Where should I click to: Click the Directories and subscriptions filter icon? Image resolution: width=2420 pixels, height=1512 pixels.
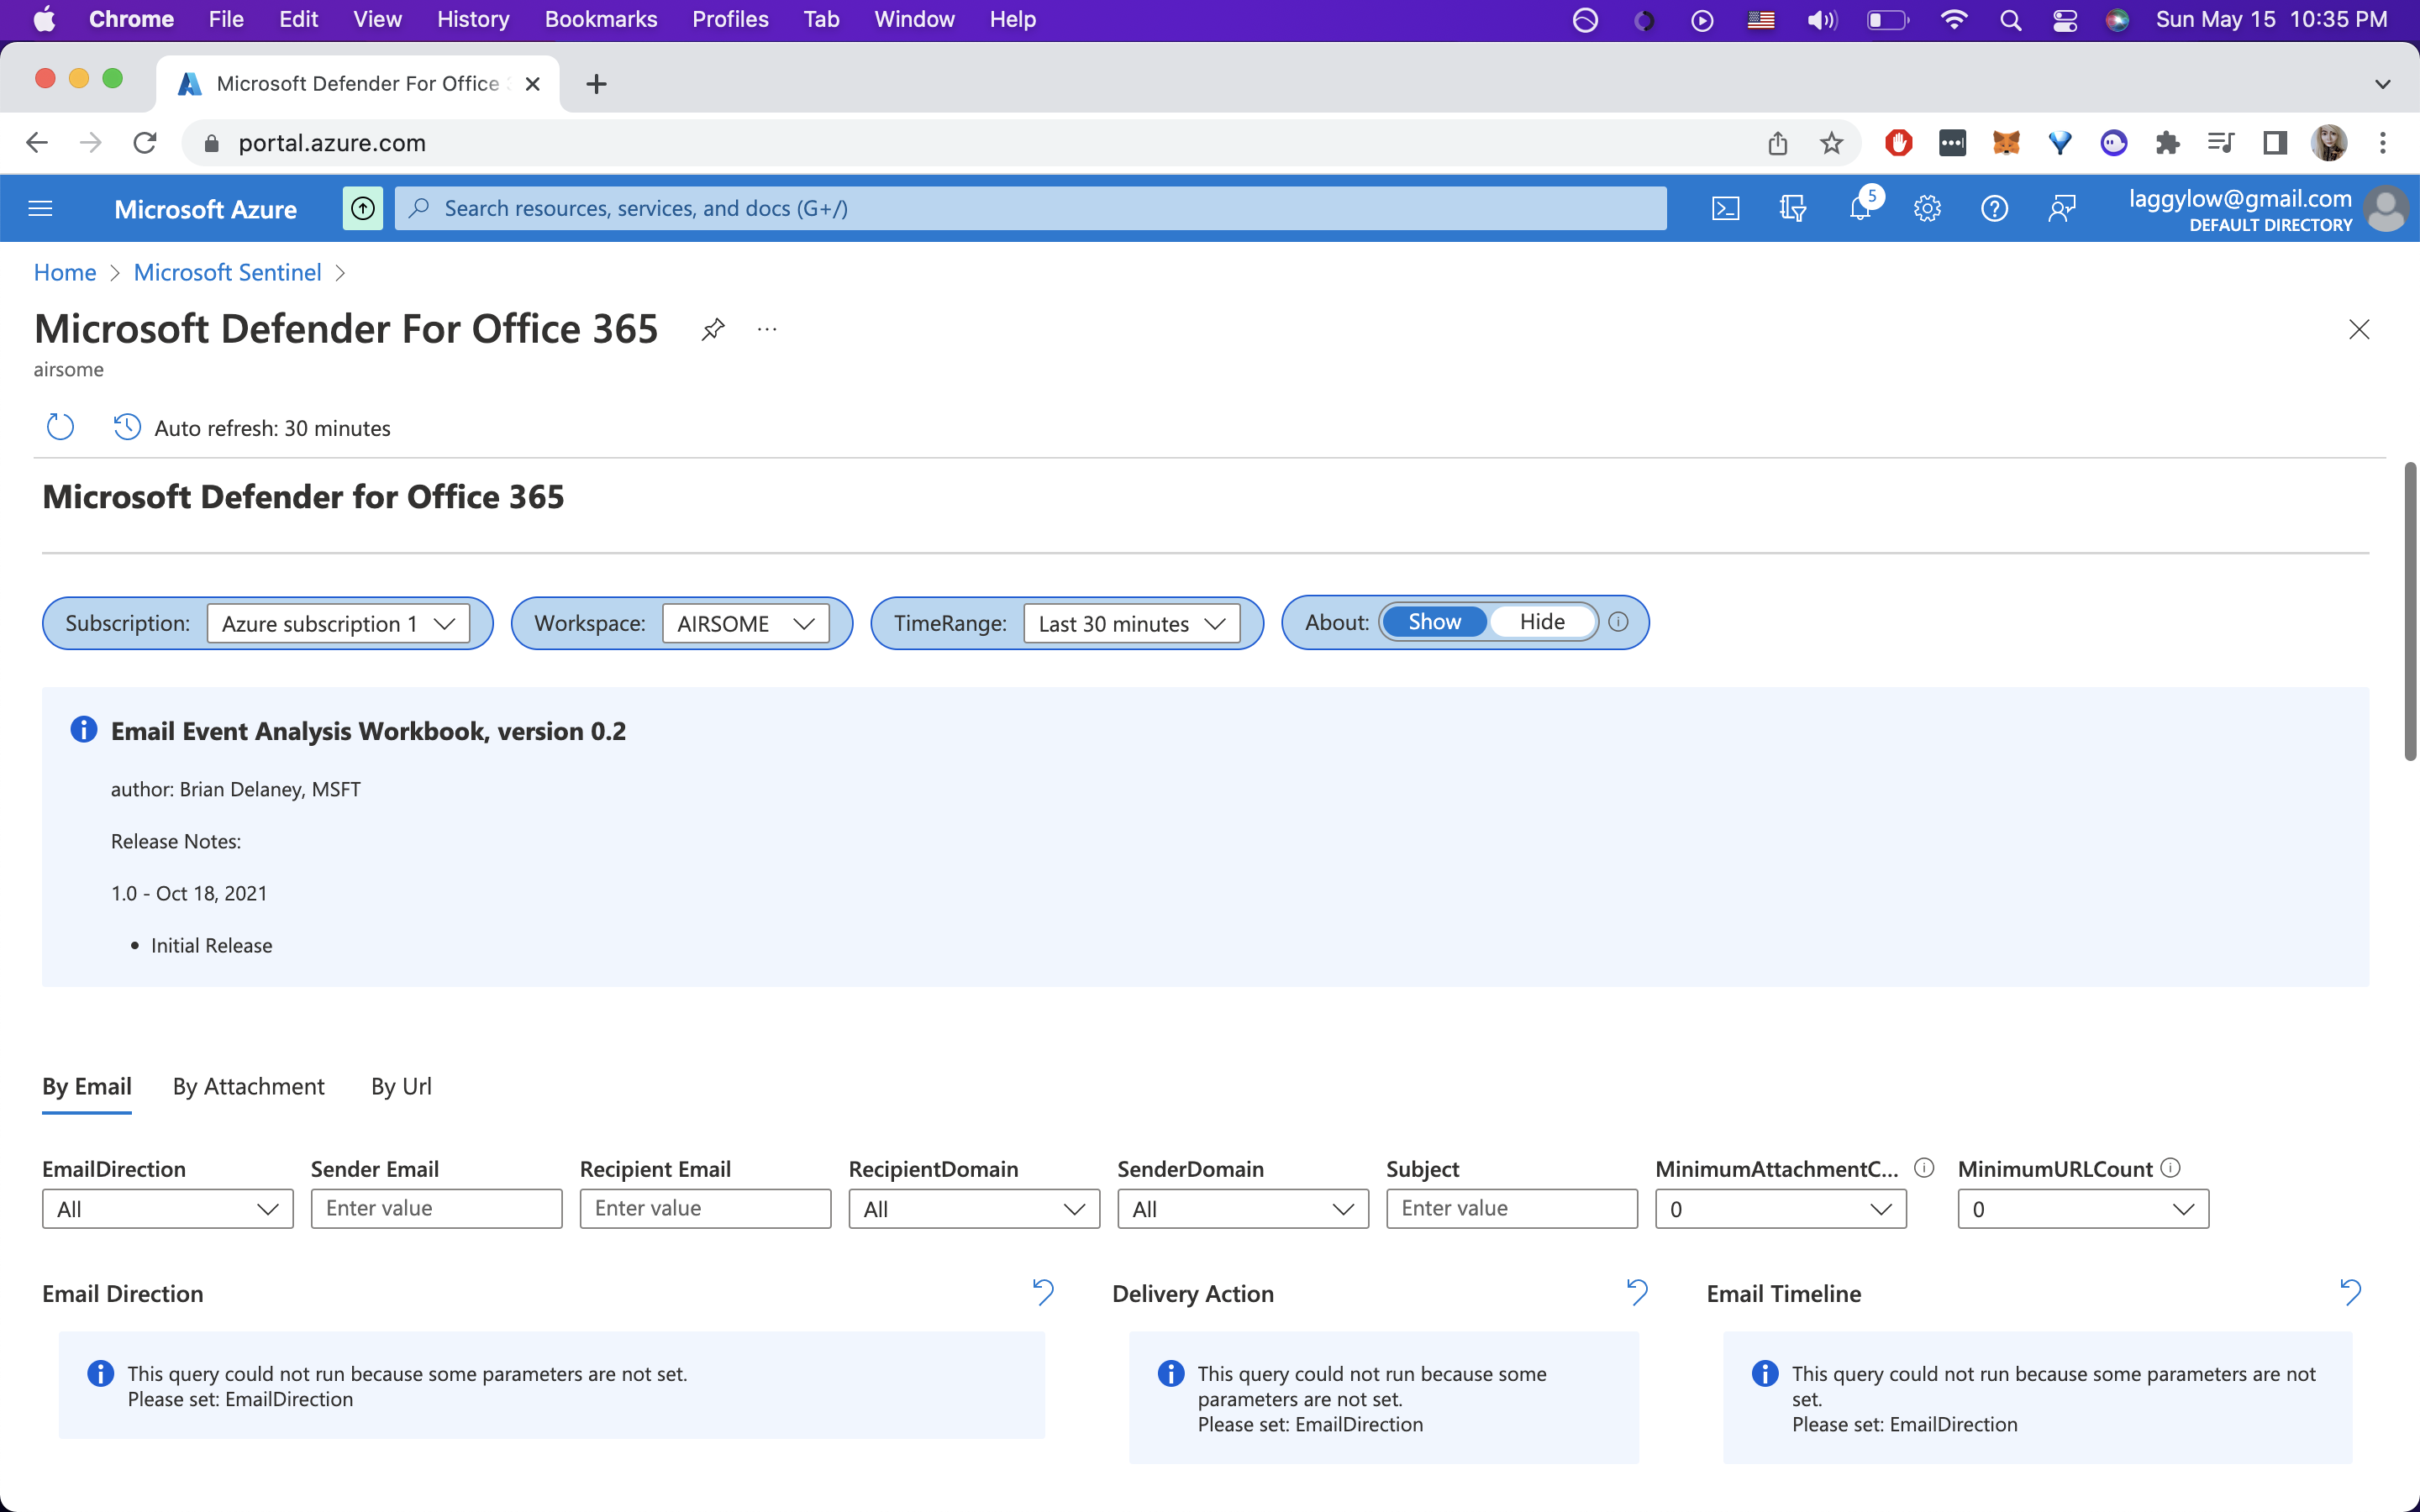click(x=1792, y=209)
